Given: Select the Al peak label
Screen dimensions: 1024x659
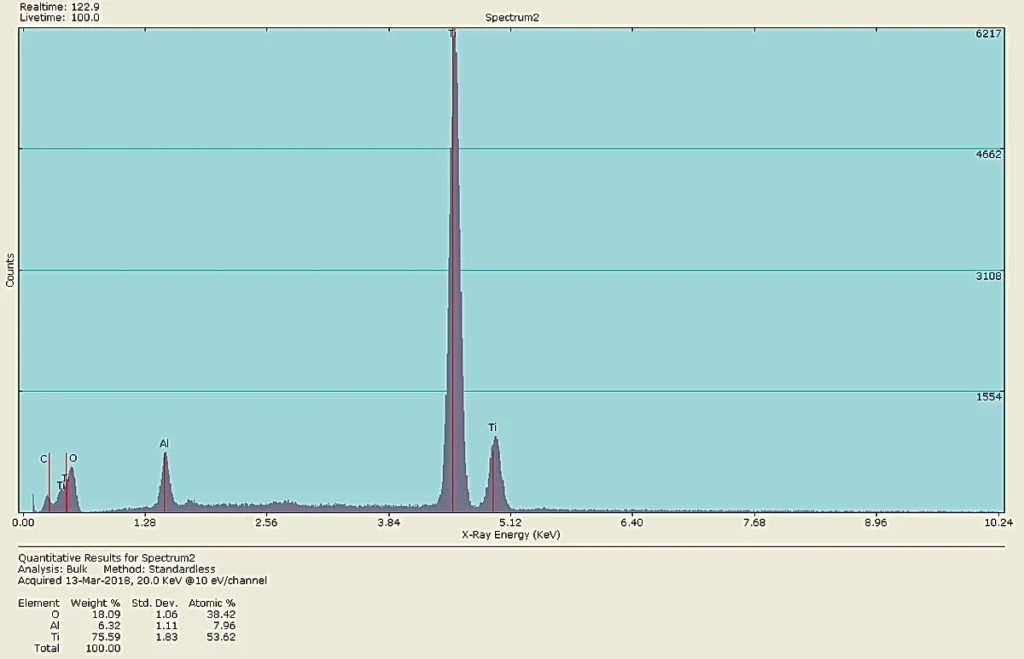Looking at the screenshot, I should (x=165, y=443).
